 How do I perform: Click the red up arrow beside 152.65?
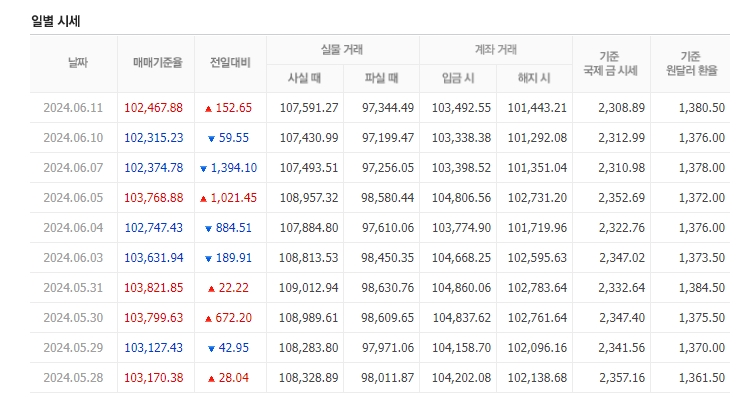(x=208, y=108)
